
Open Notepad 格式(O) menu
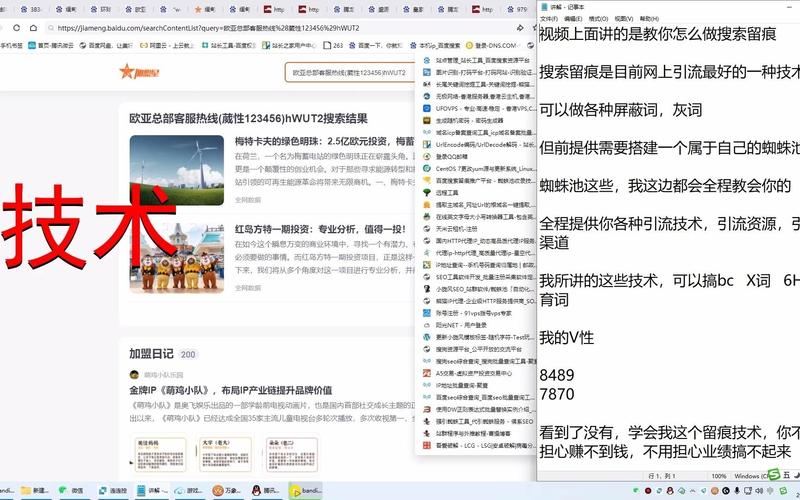pyautogui.click(x=598, y=19)
